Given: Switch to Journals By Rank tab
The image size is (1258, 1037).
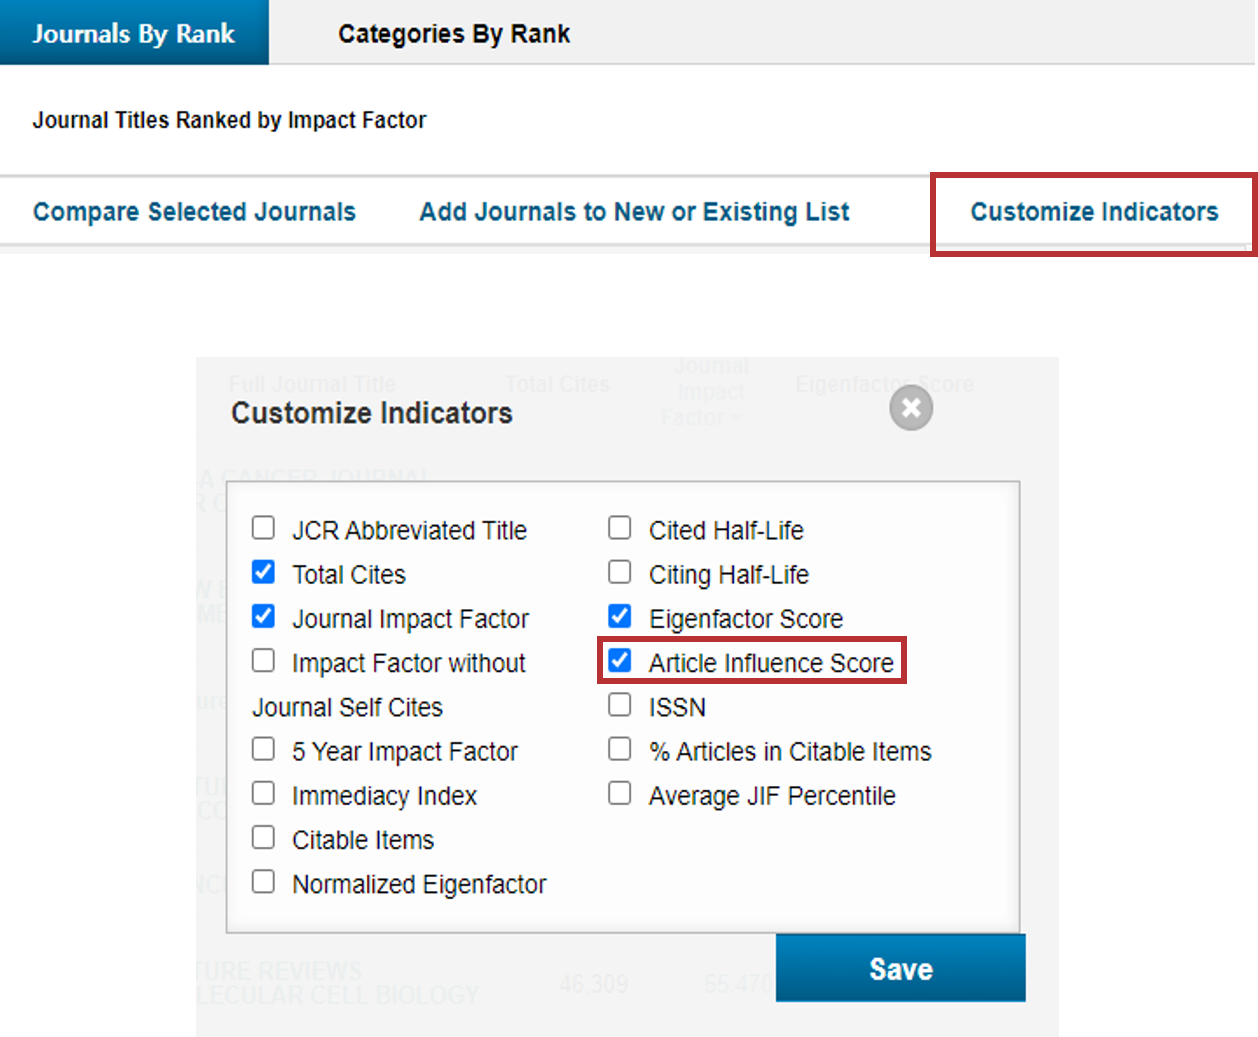Looking at the screenshot, I should click(x=134, y=33).
